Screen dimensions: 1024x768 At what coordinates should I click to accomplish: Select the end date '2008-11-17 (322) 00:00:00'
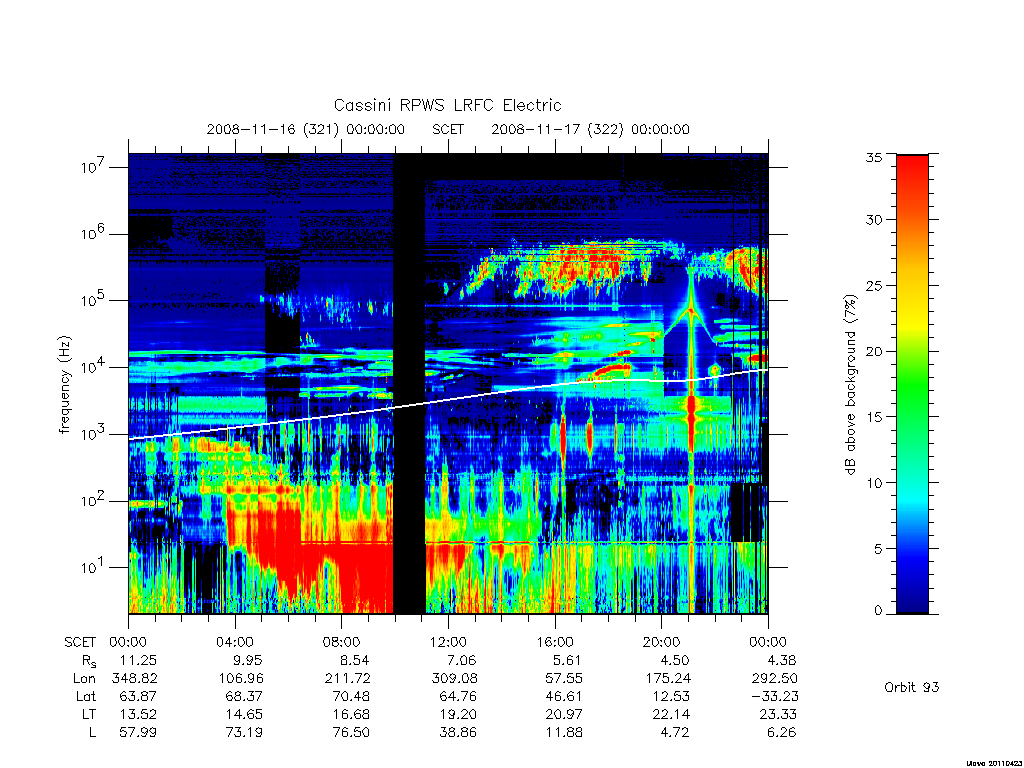pos(590,129)
